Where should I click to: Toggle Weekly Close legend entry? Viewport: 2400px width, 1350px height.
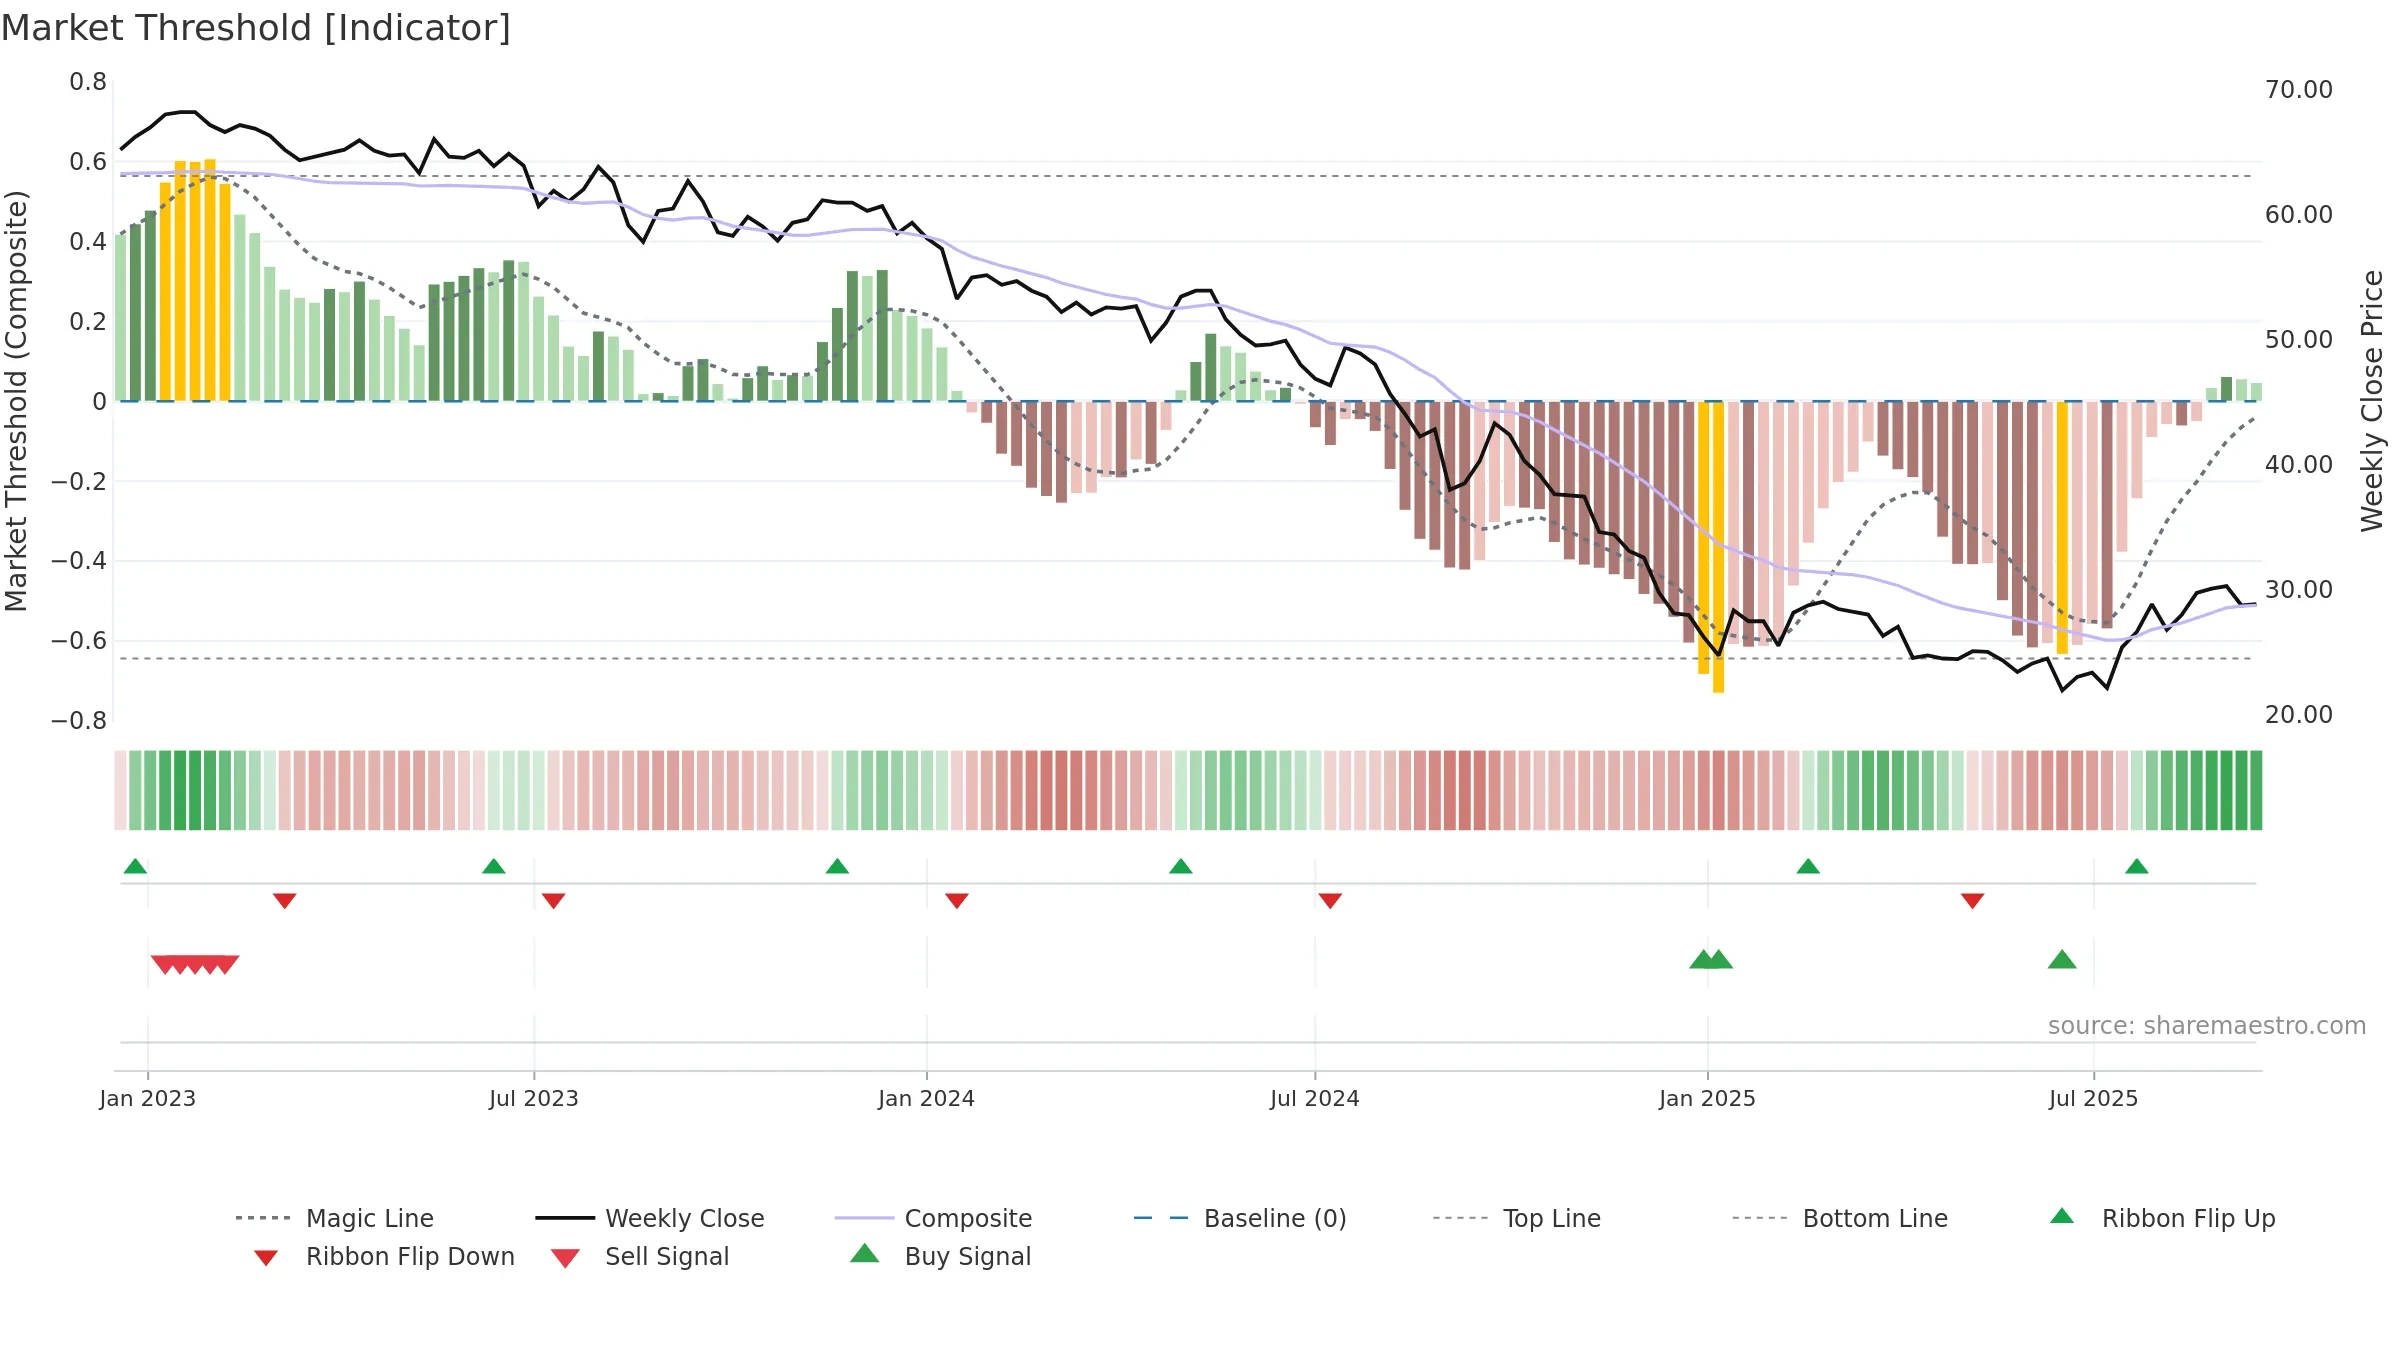[x=650, y=1218]
